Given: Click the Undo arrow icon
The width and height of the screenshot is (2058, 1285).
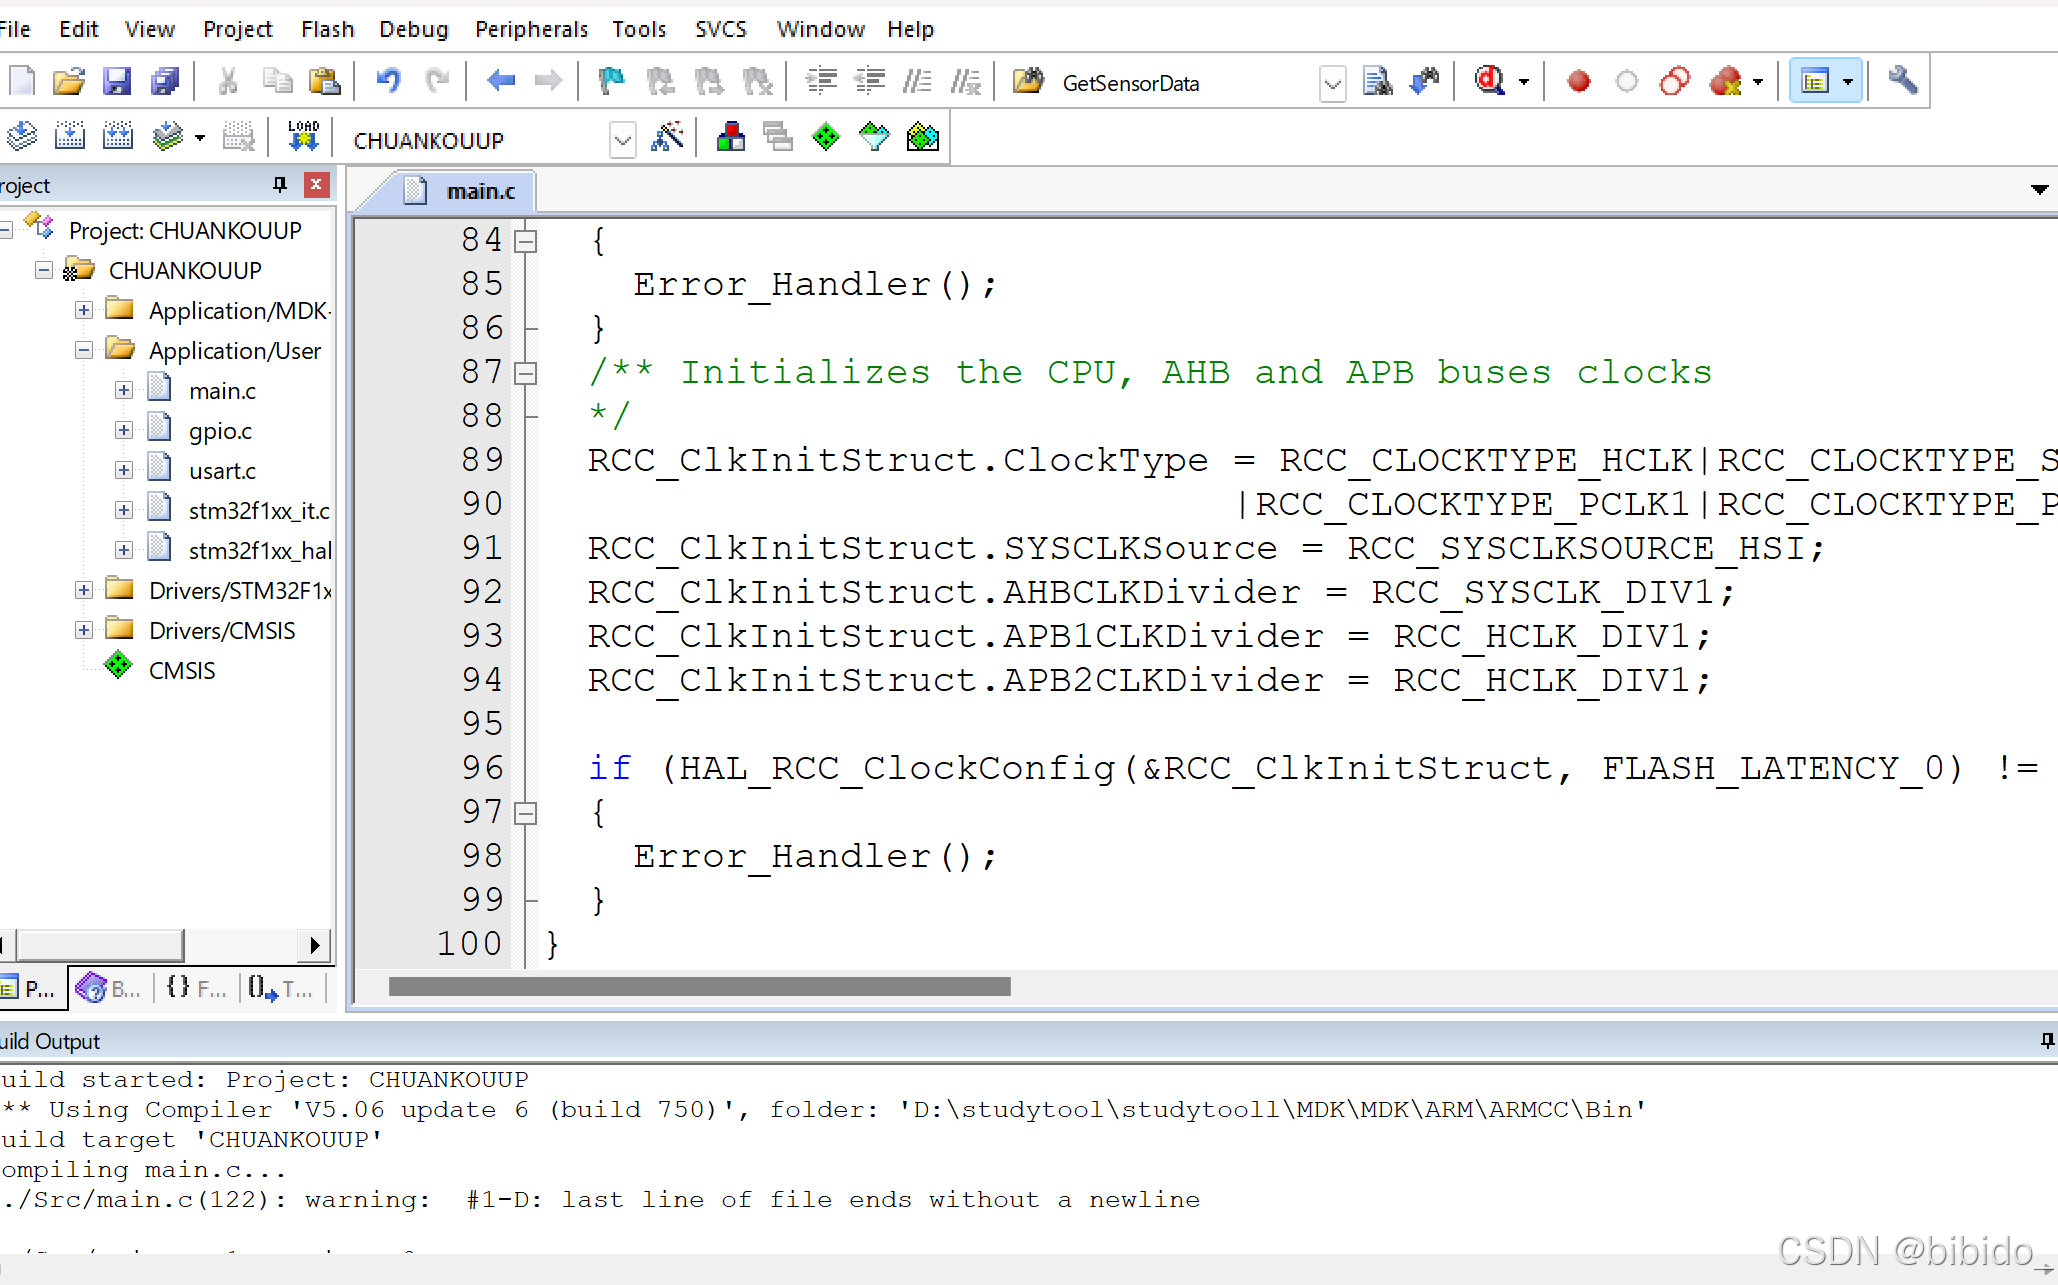Looking at the screenshot, I should point(388,82).
